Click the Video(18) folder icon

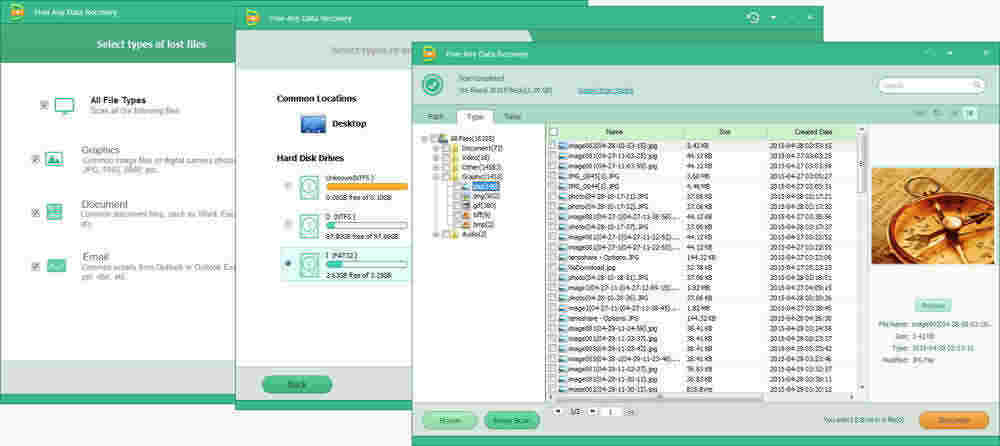pyautogui.click(x=455, y=158)
